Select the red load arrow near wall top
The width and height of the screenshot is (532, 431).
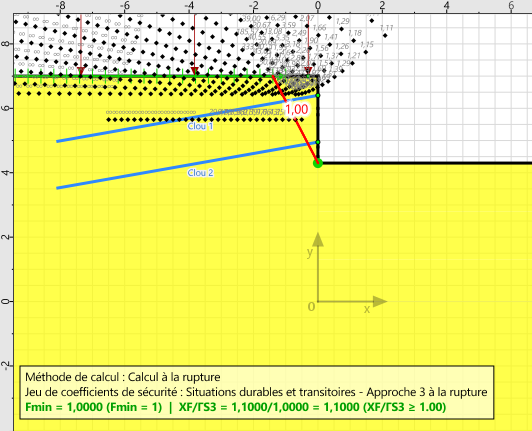tap(308, 45)
